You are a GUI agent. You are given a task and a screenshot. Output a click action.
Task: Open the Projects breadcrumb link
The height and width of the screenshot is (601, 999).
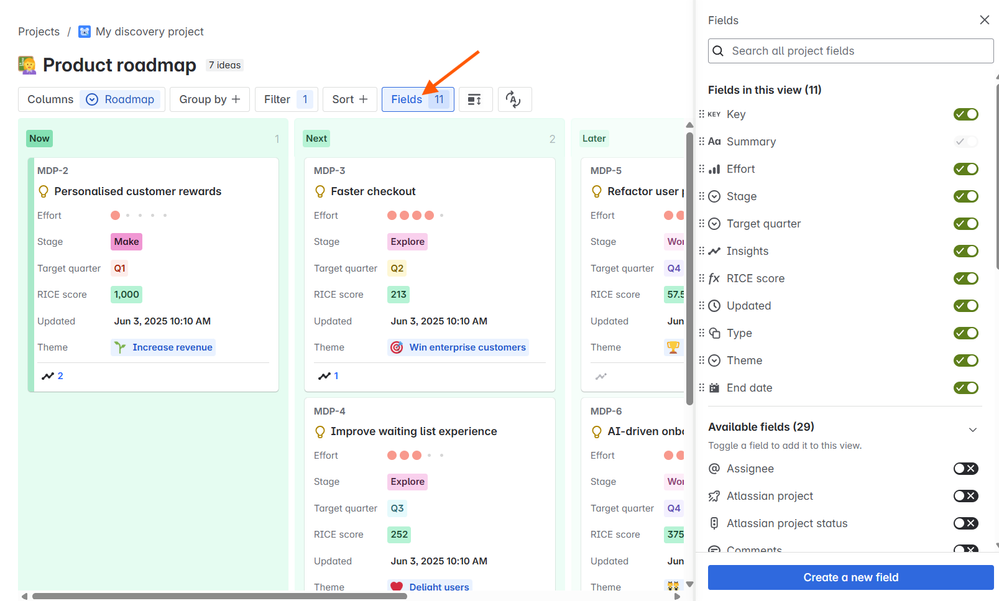(x=39, y=32)
